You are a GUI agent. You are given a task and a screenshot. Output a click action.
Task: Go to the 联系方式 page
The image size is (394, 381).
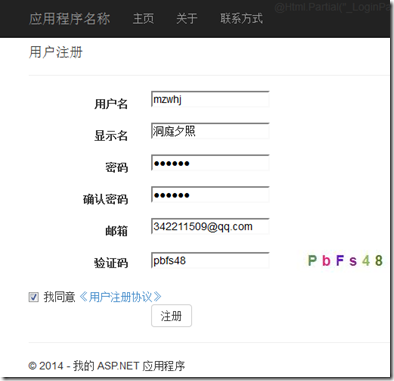tap(241, 18)
